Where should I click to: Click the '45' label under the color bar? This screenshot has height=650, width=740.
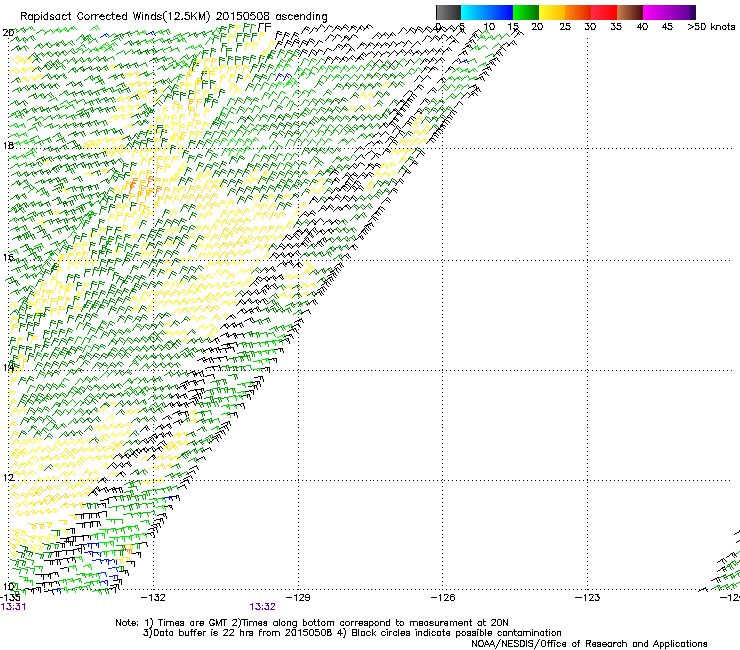[667, 27]
